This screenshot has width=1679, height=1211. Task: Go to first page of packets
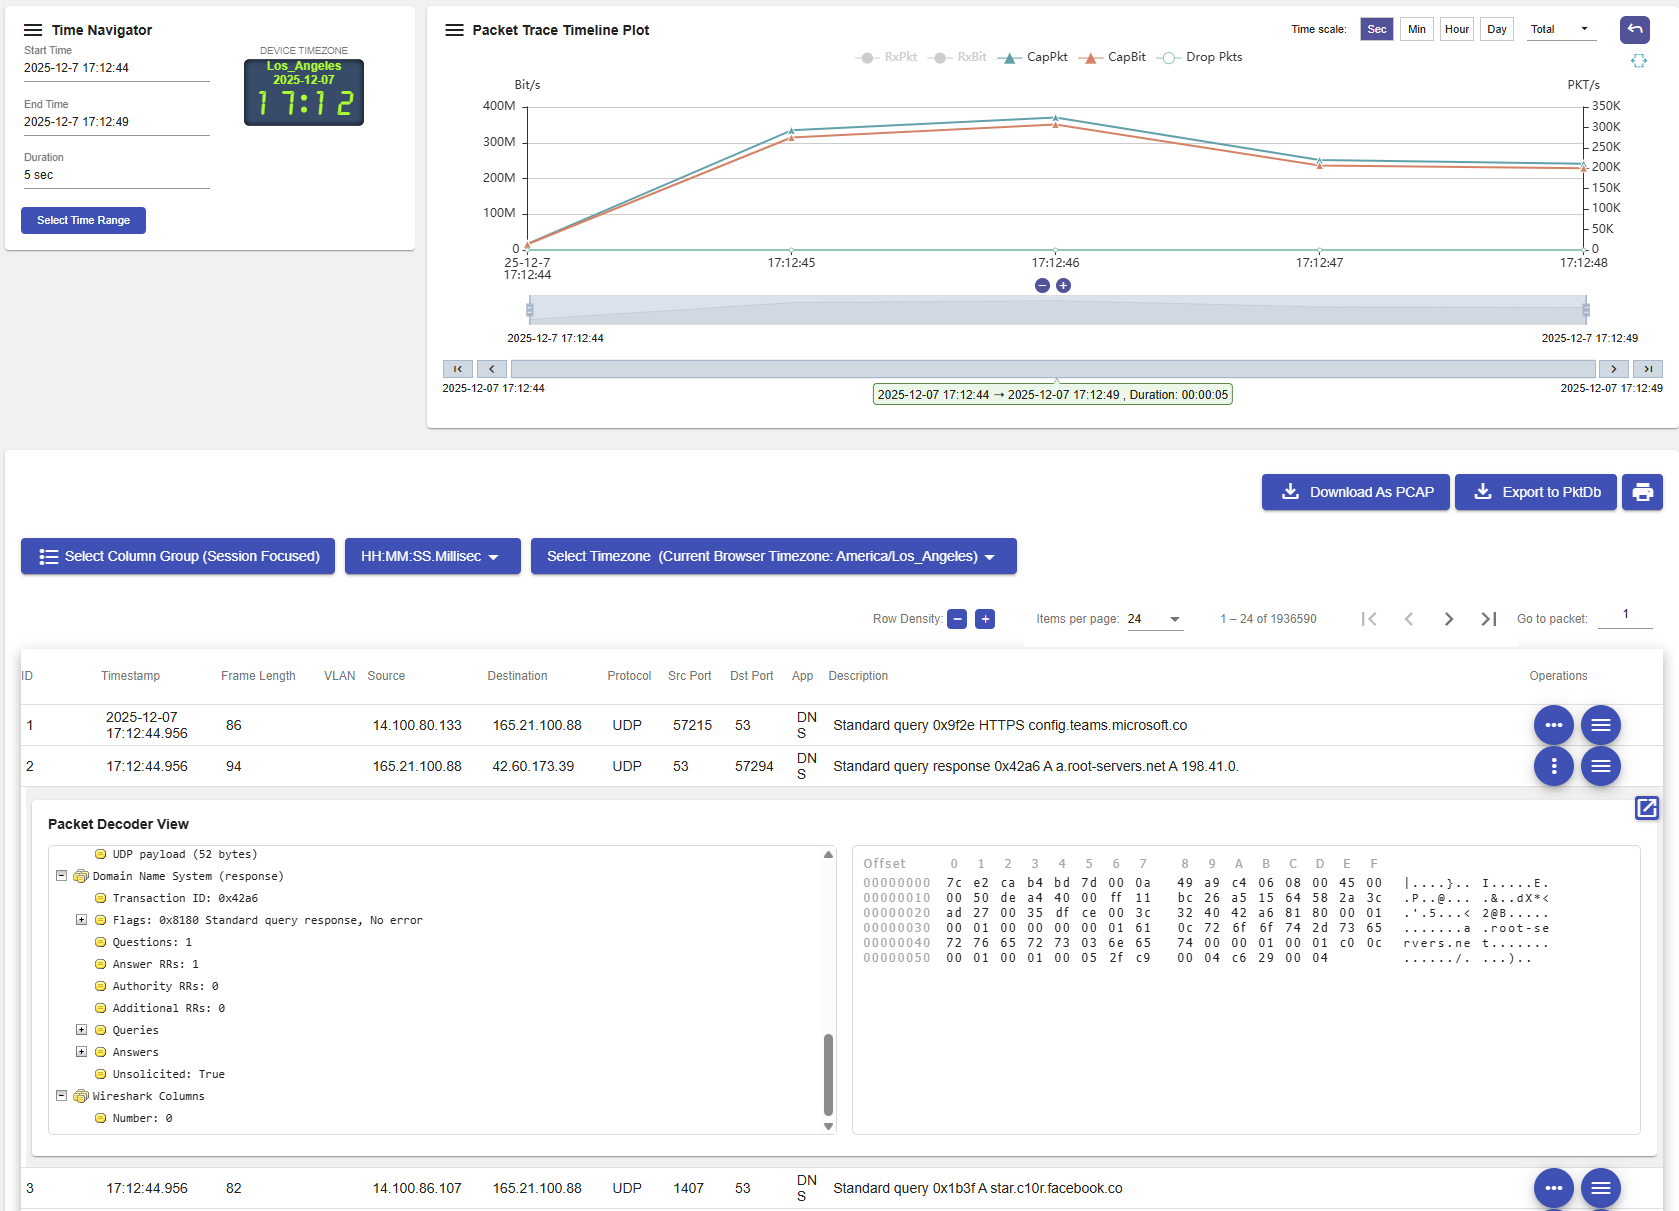(1369, 619)
